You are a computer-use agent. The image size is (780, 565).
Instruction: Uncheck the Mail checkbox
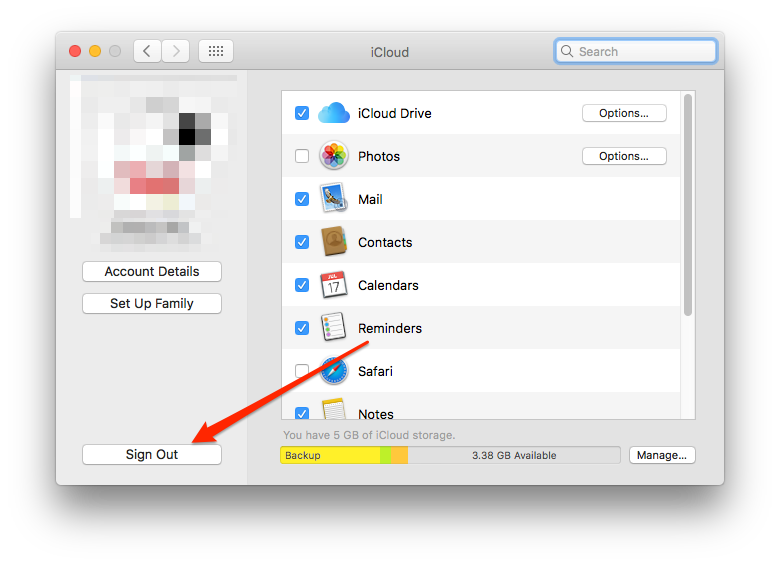coord(302,199)
